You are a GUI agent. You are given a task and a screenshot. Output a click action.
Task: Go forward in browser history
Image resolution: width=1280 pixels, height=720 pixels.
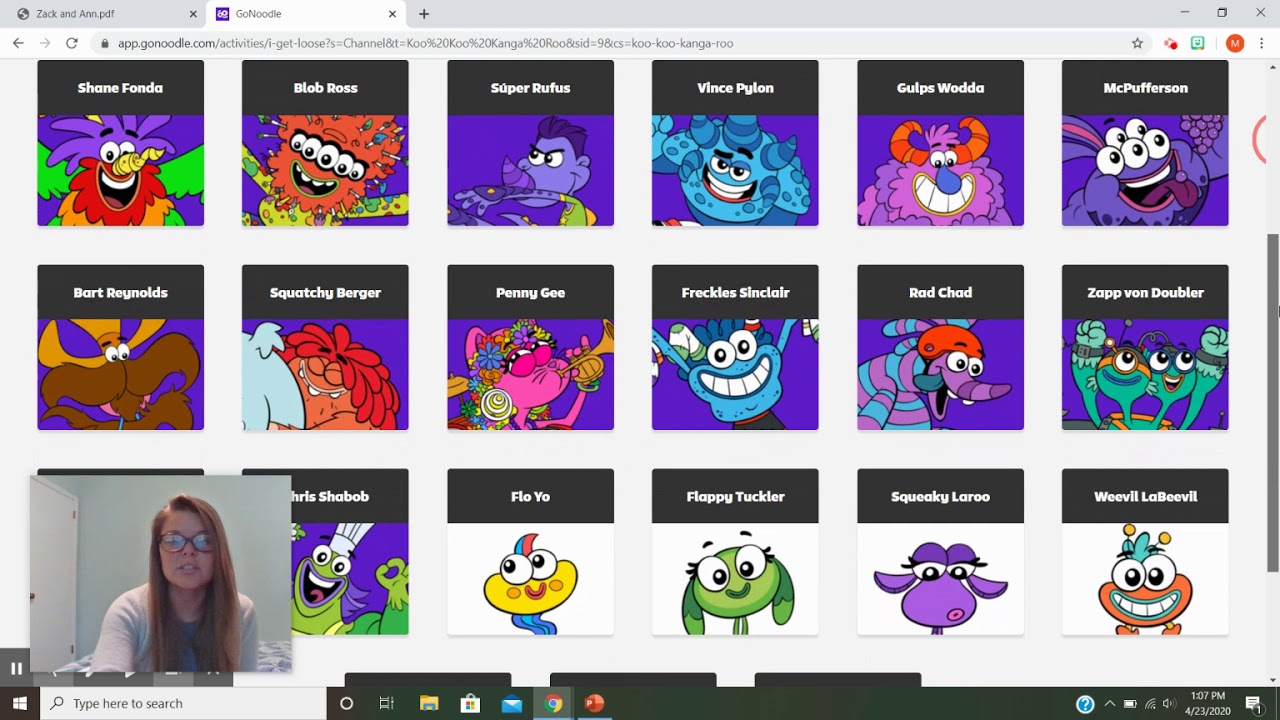pyautogui.click(x=44, y=43)
